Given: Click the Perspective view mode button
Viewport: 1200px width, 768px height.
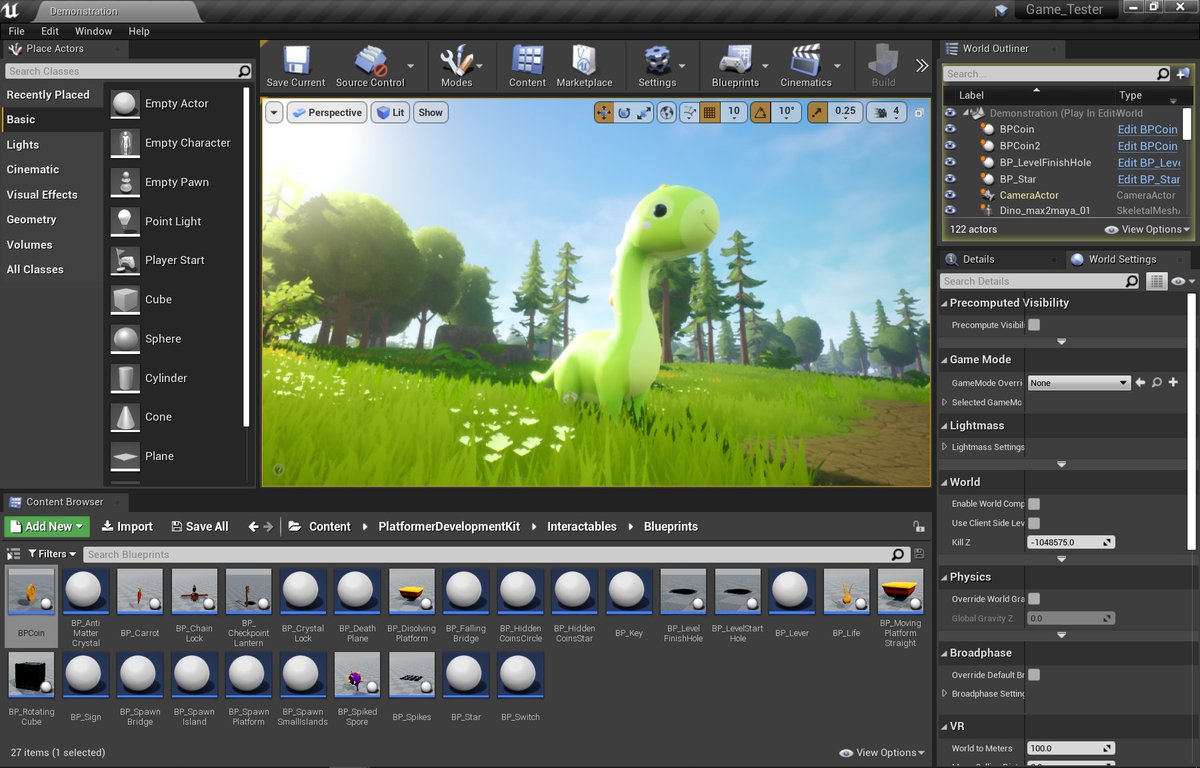Looking at the screenshot, I should (327, 112).
